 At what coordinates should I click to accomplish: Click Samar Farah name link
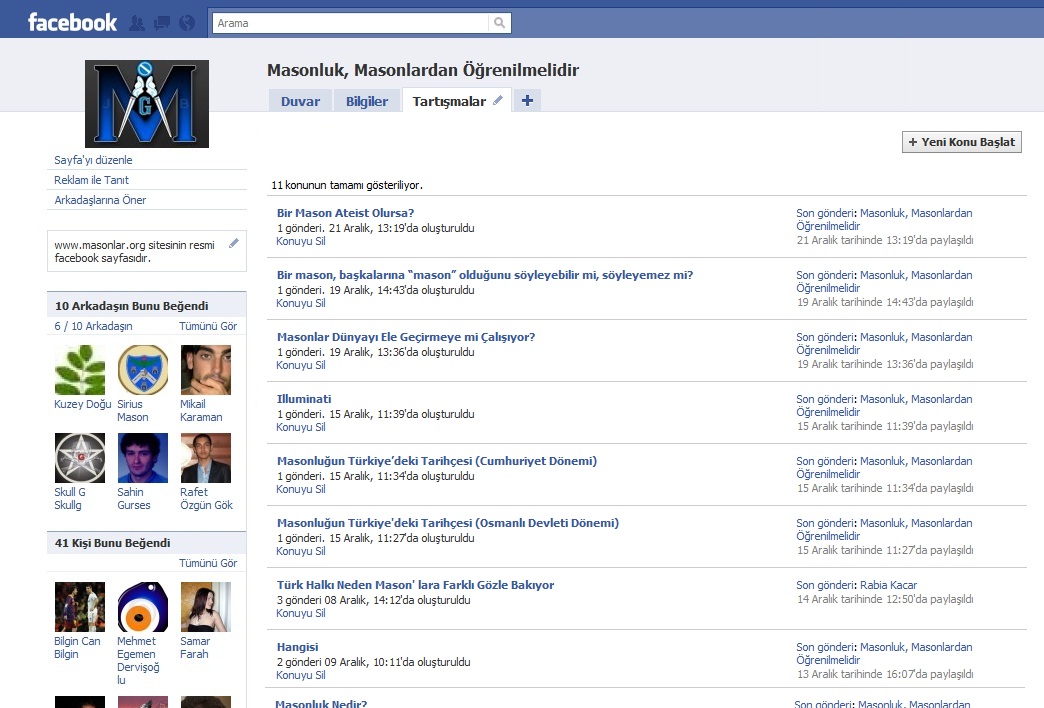tap(194, 647)
